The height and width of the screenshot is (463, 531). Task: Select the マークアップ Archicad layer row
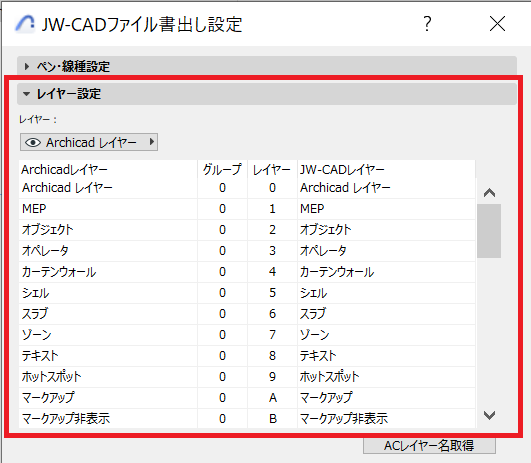(x=108, y=398)
